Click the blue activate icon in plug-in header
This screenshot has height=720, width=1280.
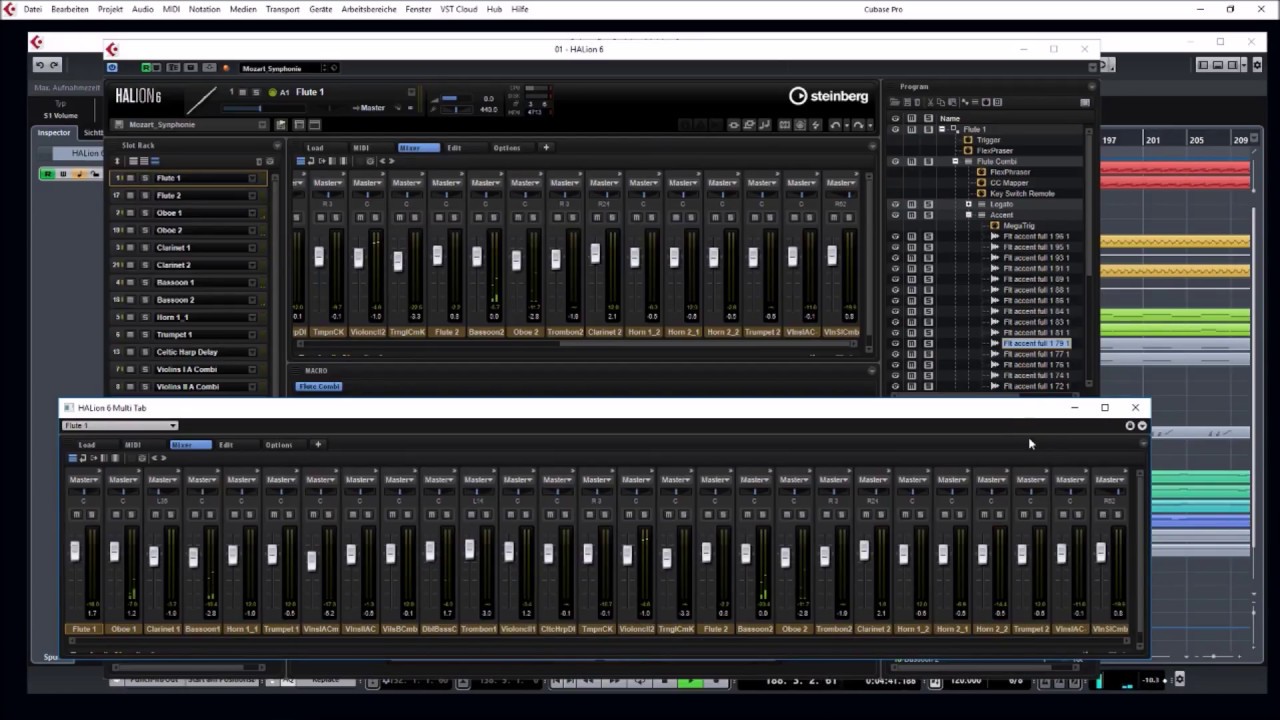coord(112,68)
